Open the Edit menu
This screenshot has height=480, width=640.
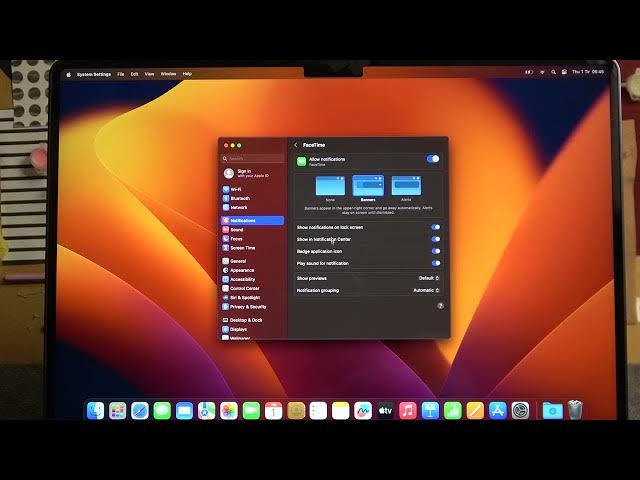tap(134, 74)
